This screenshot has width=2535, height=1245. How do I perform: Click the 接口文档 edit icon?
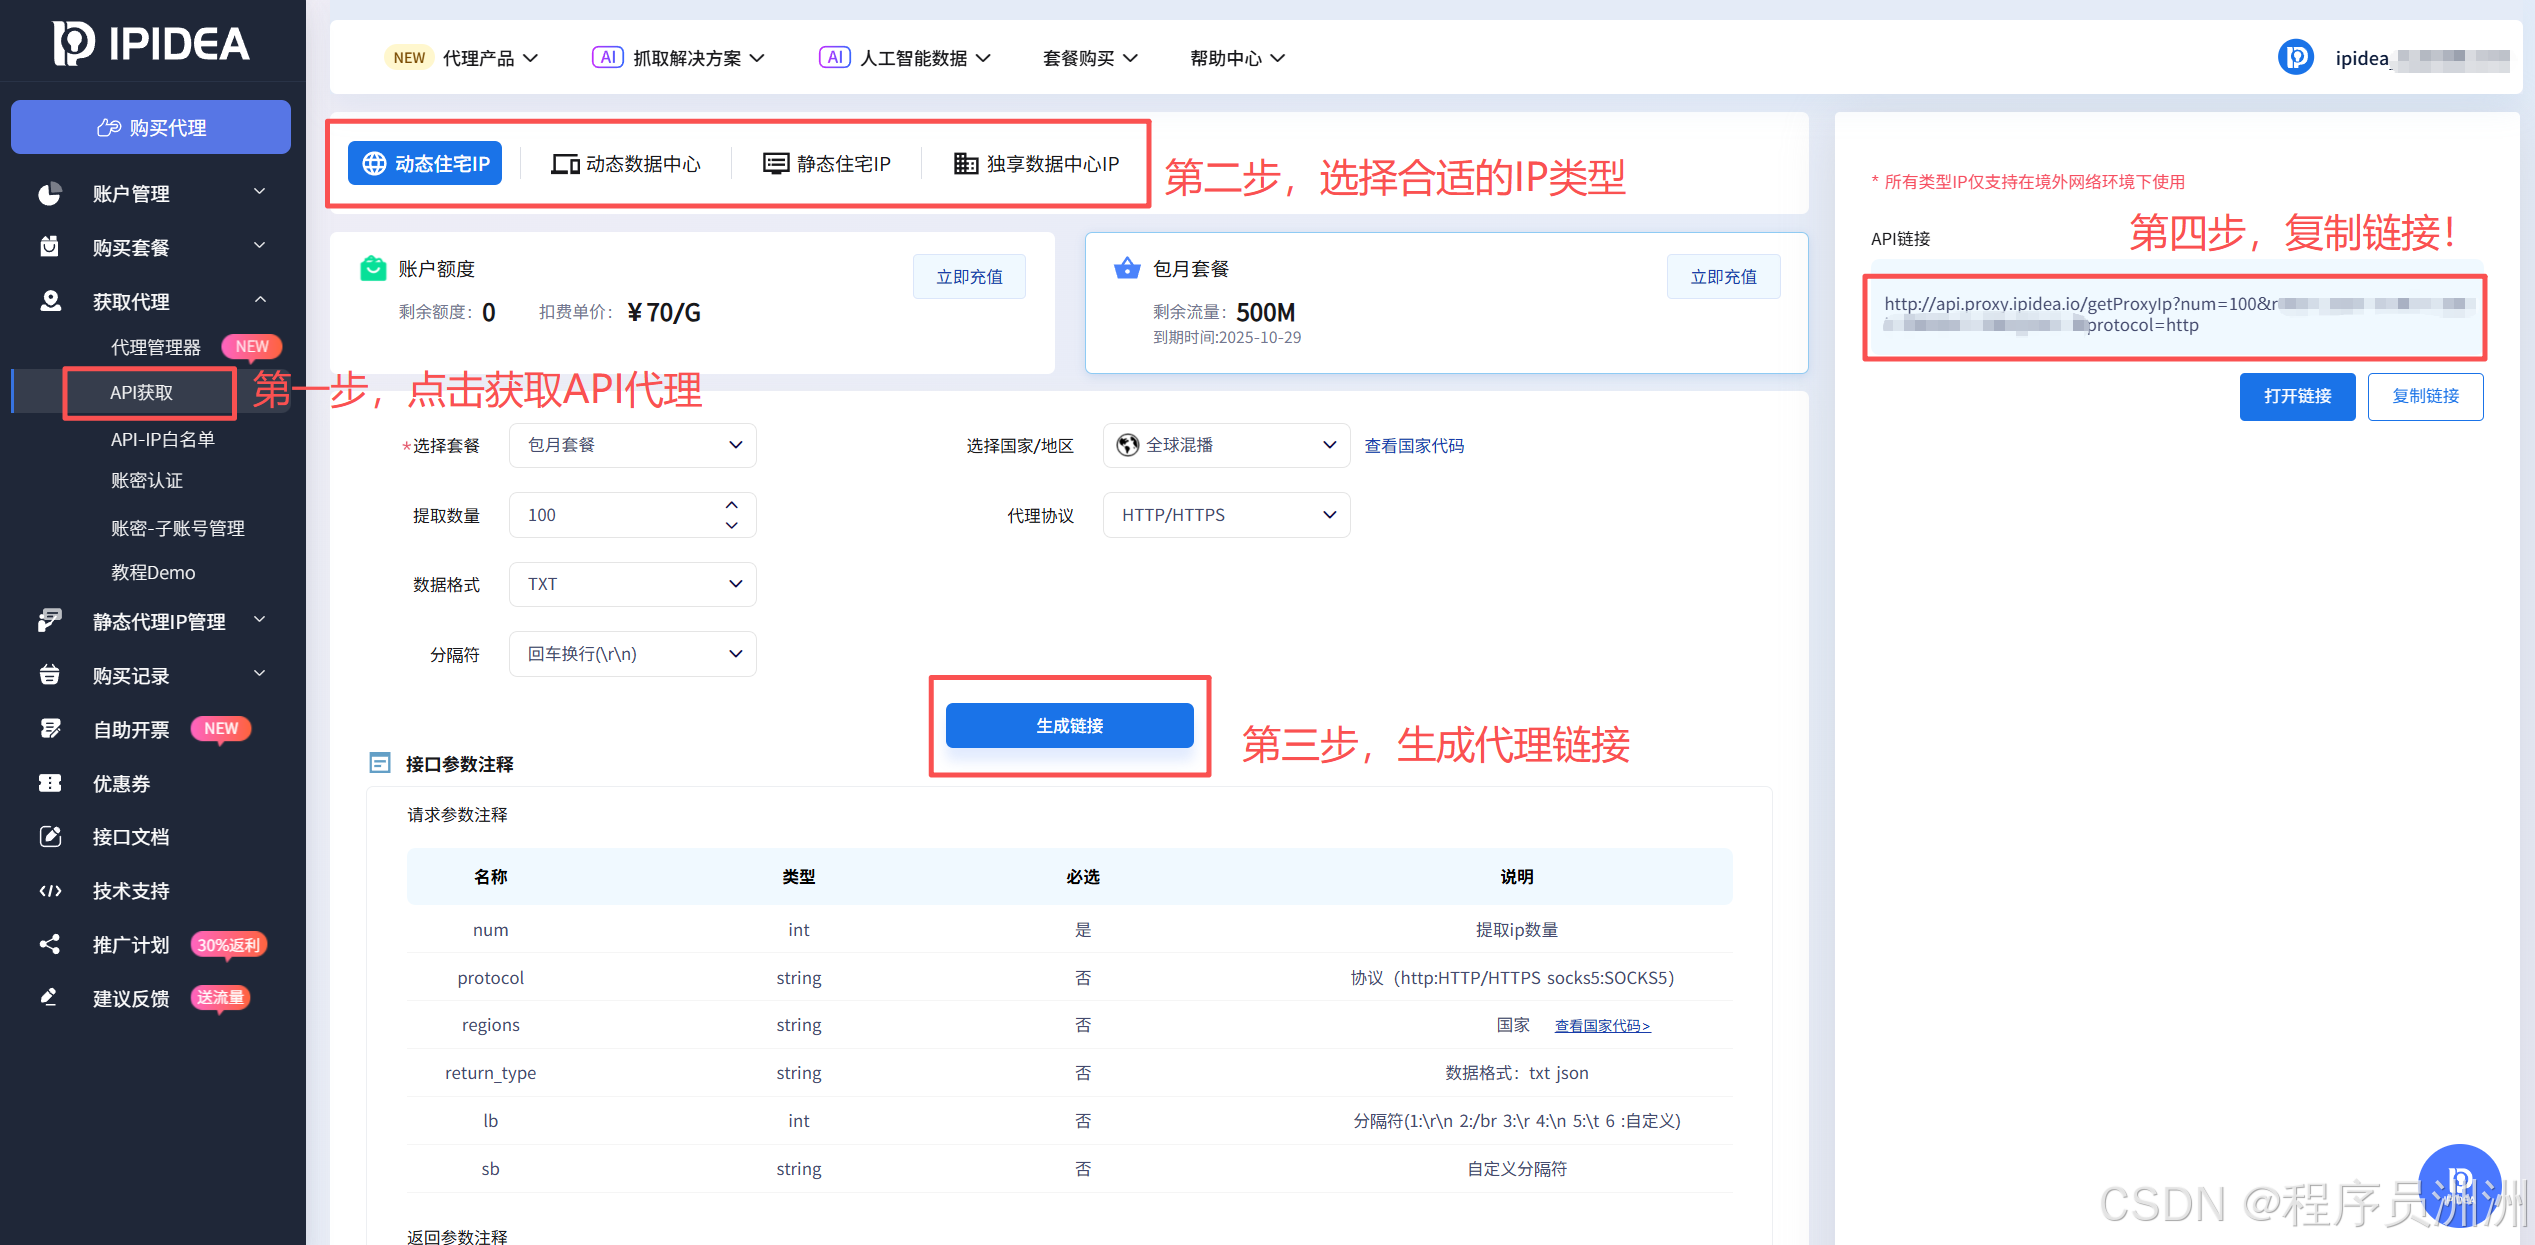tap(49, 837)
